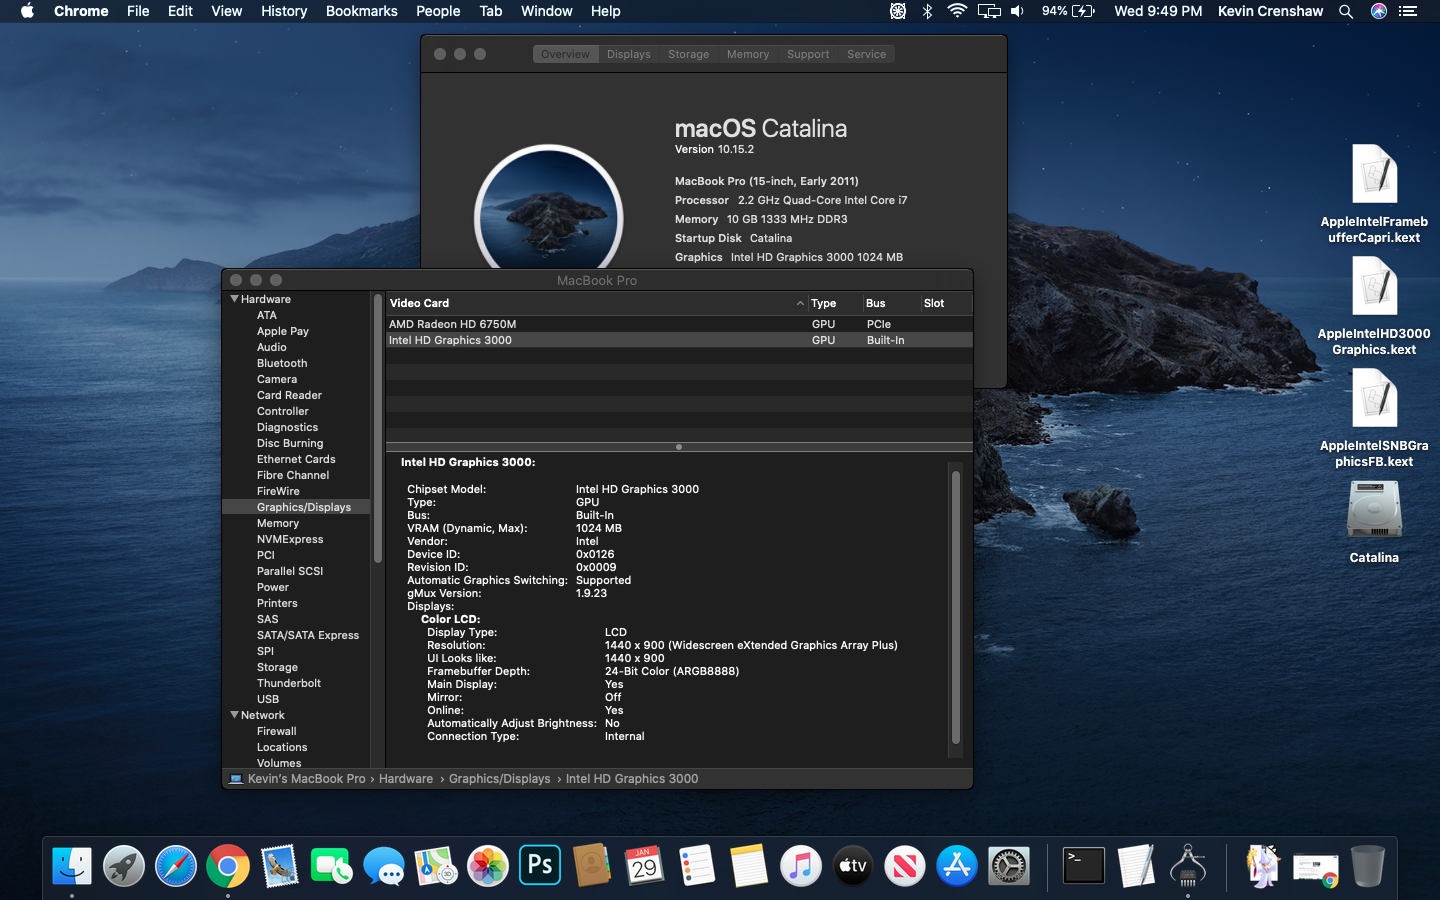1440x900 pixels.
Task: Click sidebar vertical scrollbar
Action: 378,428
